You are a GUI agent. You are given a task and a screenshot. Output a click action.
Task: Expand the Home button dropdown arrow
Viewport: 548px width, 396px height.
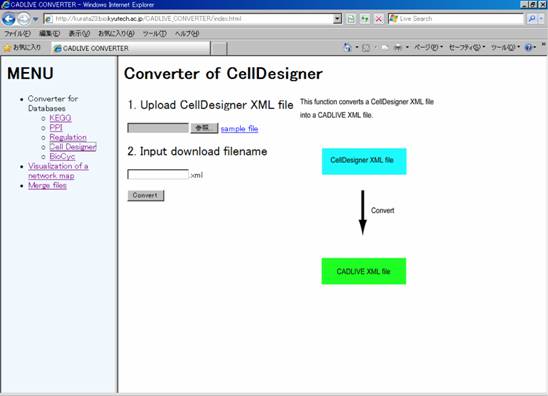357,47
